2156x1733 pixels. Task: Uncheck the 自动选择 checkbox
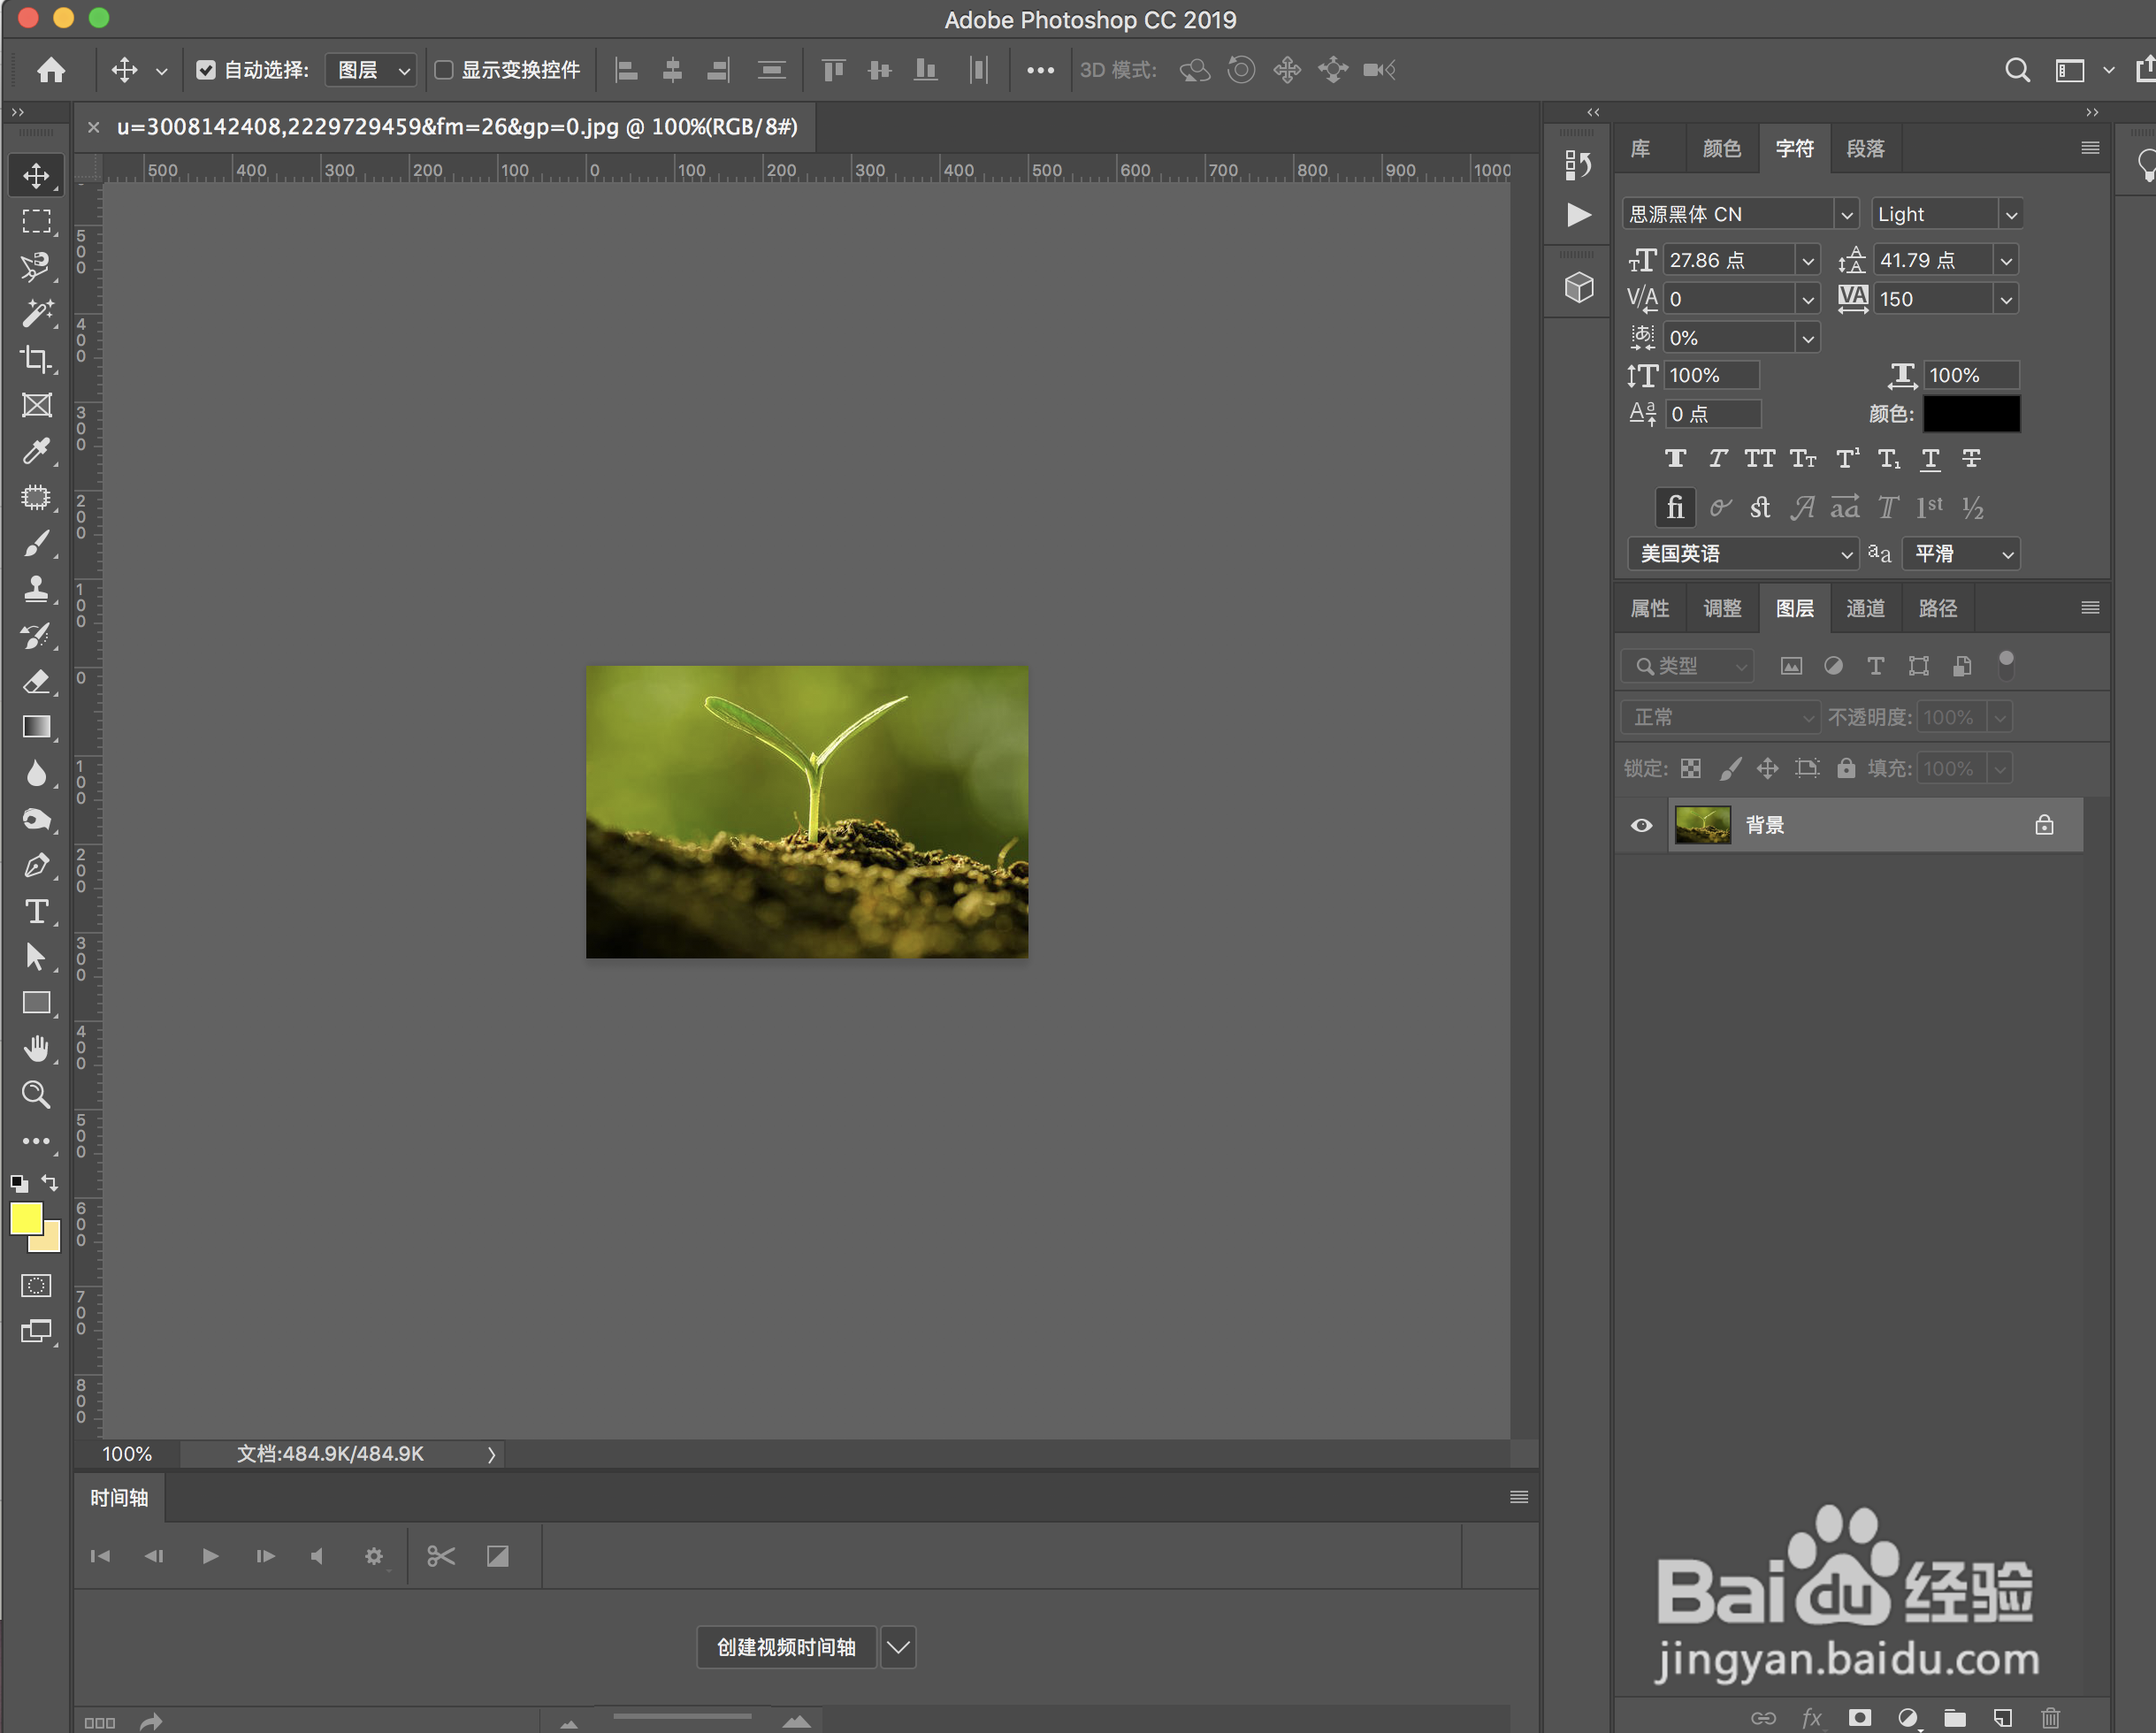pyautogui.click(x=206, y=70)
